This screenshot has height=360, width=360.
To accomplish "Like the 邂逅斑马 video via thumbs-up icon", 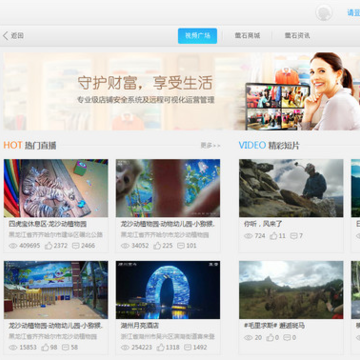I will tap(270, 337).
